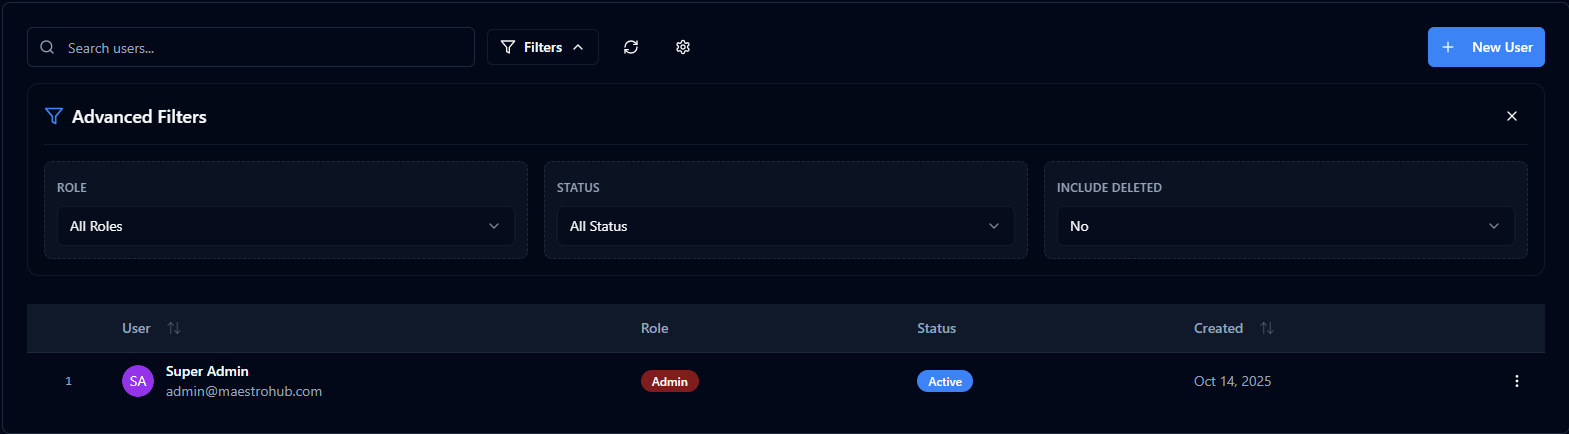Image resolution: width=1569 pixels, height=434 pixels.
Task: Click the Role column header
Action: (x=654, y=328)
